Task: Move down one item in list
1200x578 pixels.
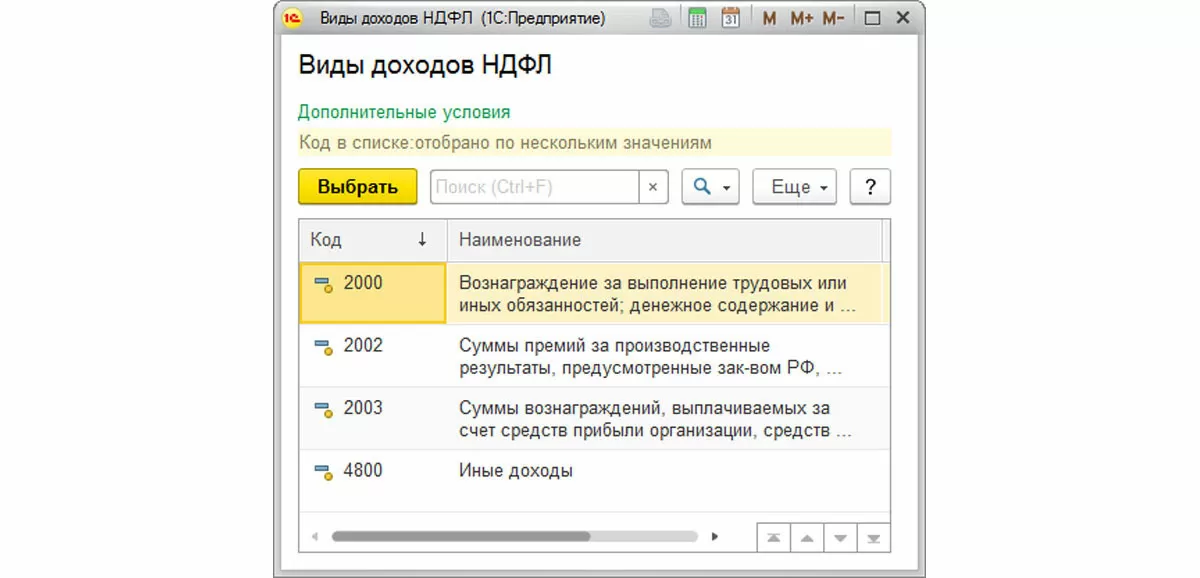Action: [840, 537]
